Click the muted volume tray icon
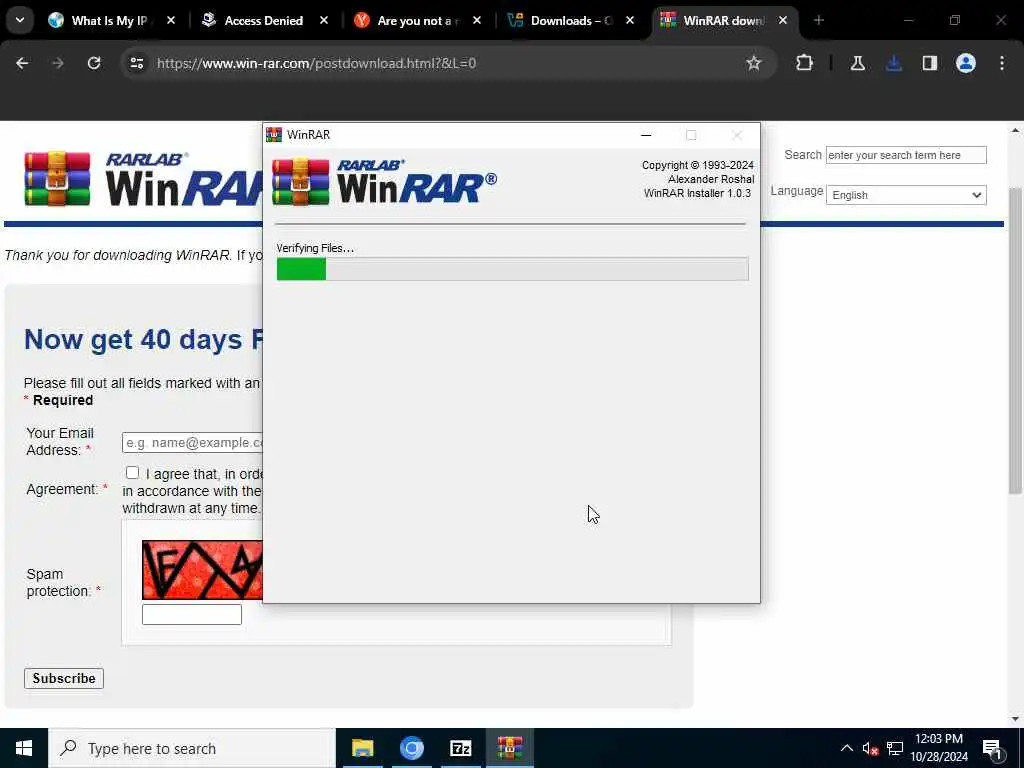 (x=870, y=748)
